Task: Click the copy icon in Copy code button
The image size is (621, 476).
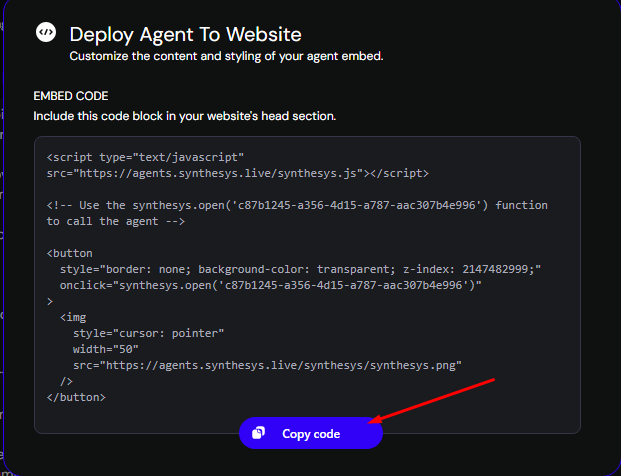Action: (259, 433)
